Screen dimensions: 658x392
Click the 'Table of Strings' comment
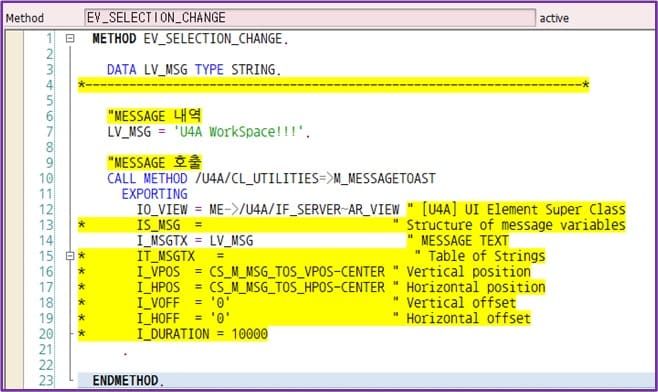[487, 256]
